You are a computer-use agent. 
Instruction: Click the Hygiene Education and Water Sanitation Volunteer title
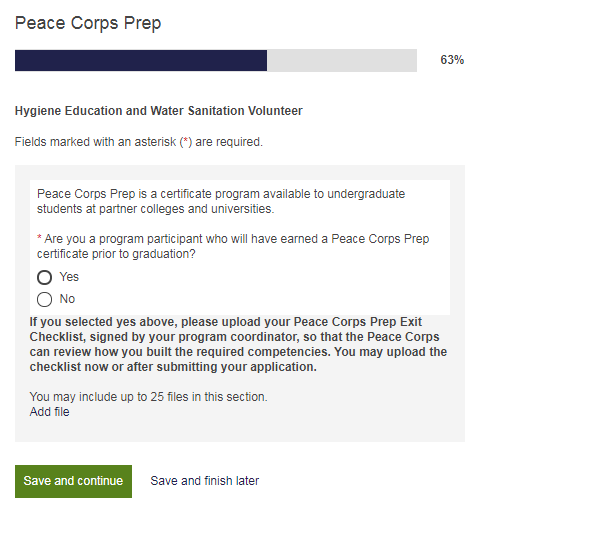tap(159, 111)
